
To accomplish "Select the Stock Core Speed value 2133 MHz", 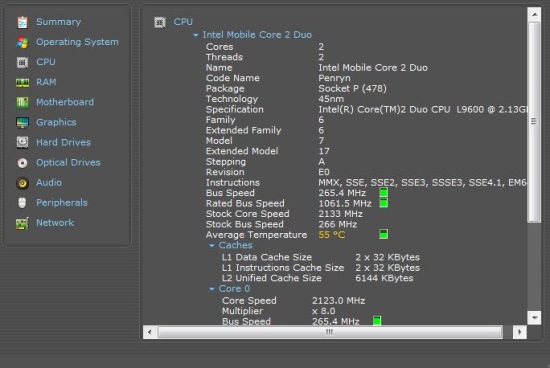I will [x=340, y=214].
